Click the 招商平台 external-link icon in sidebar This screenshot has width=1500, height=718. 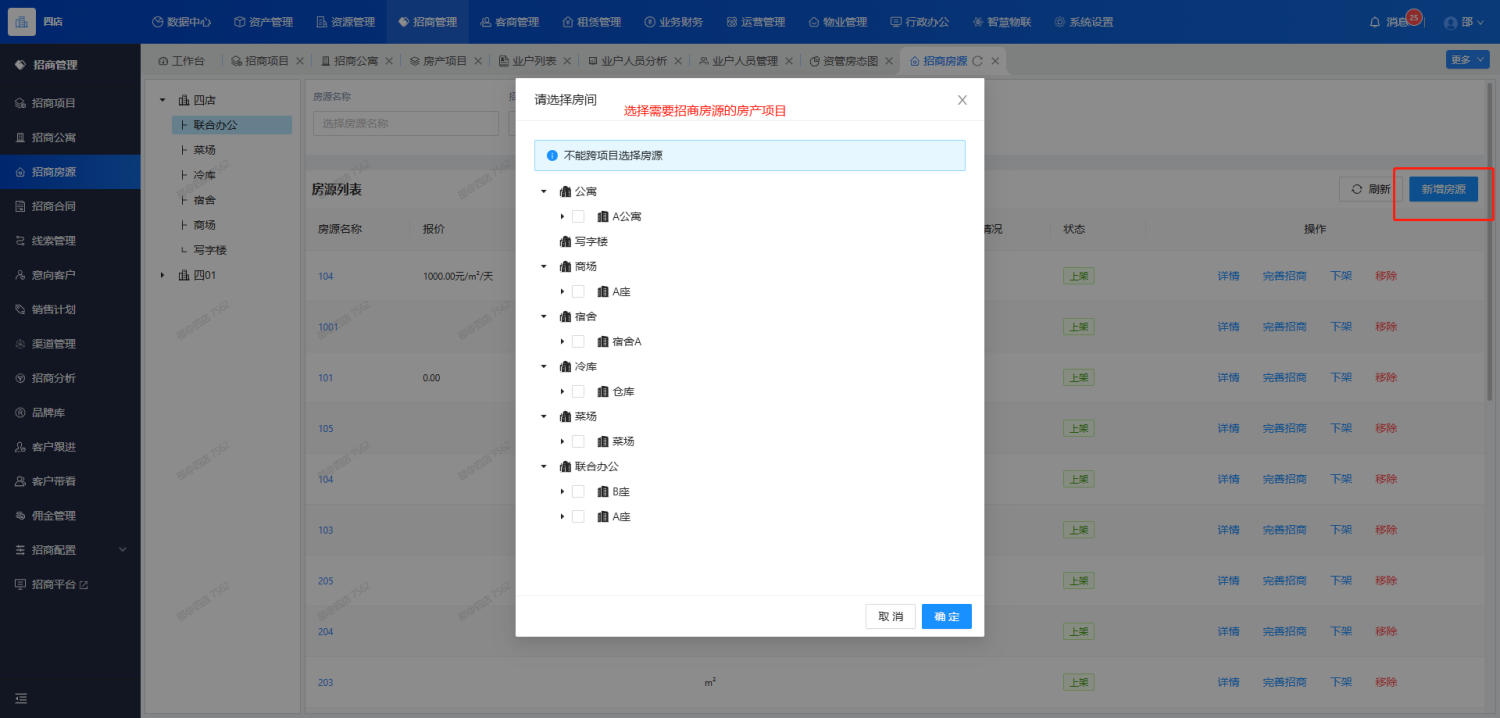click(84, 584)
